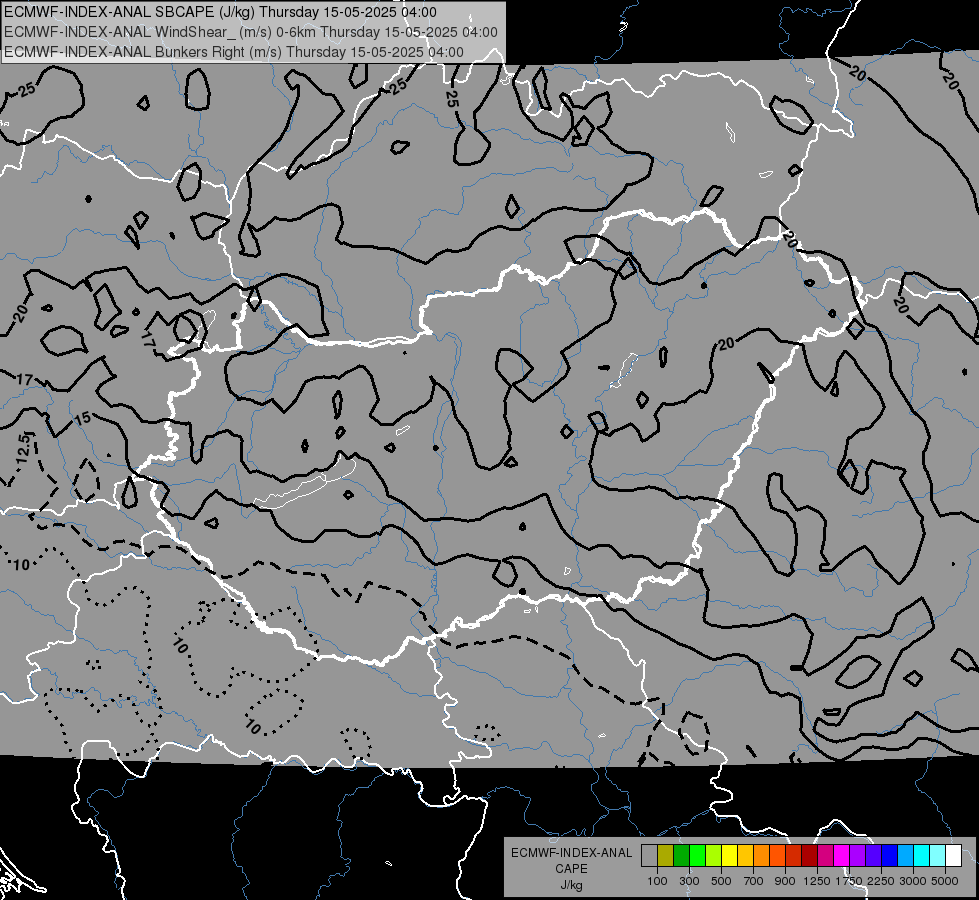Select the pure yellow legend swatch
Viewport: 979px width, 900px height.
click(x=729, y=856)
